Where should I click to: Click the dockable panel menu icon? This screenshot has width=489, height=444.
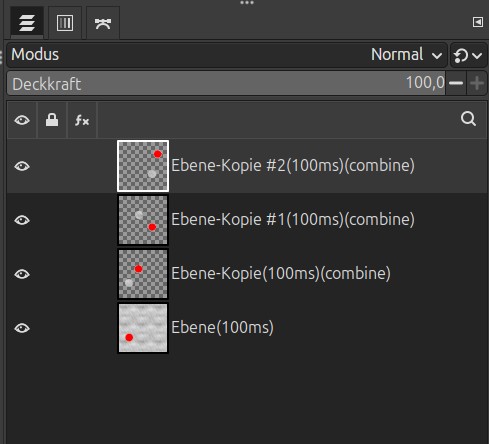pos(478,22)
